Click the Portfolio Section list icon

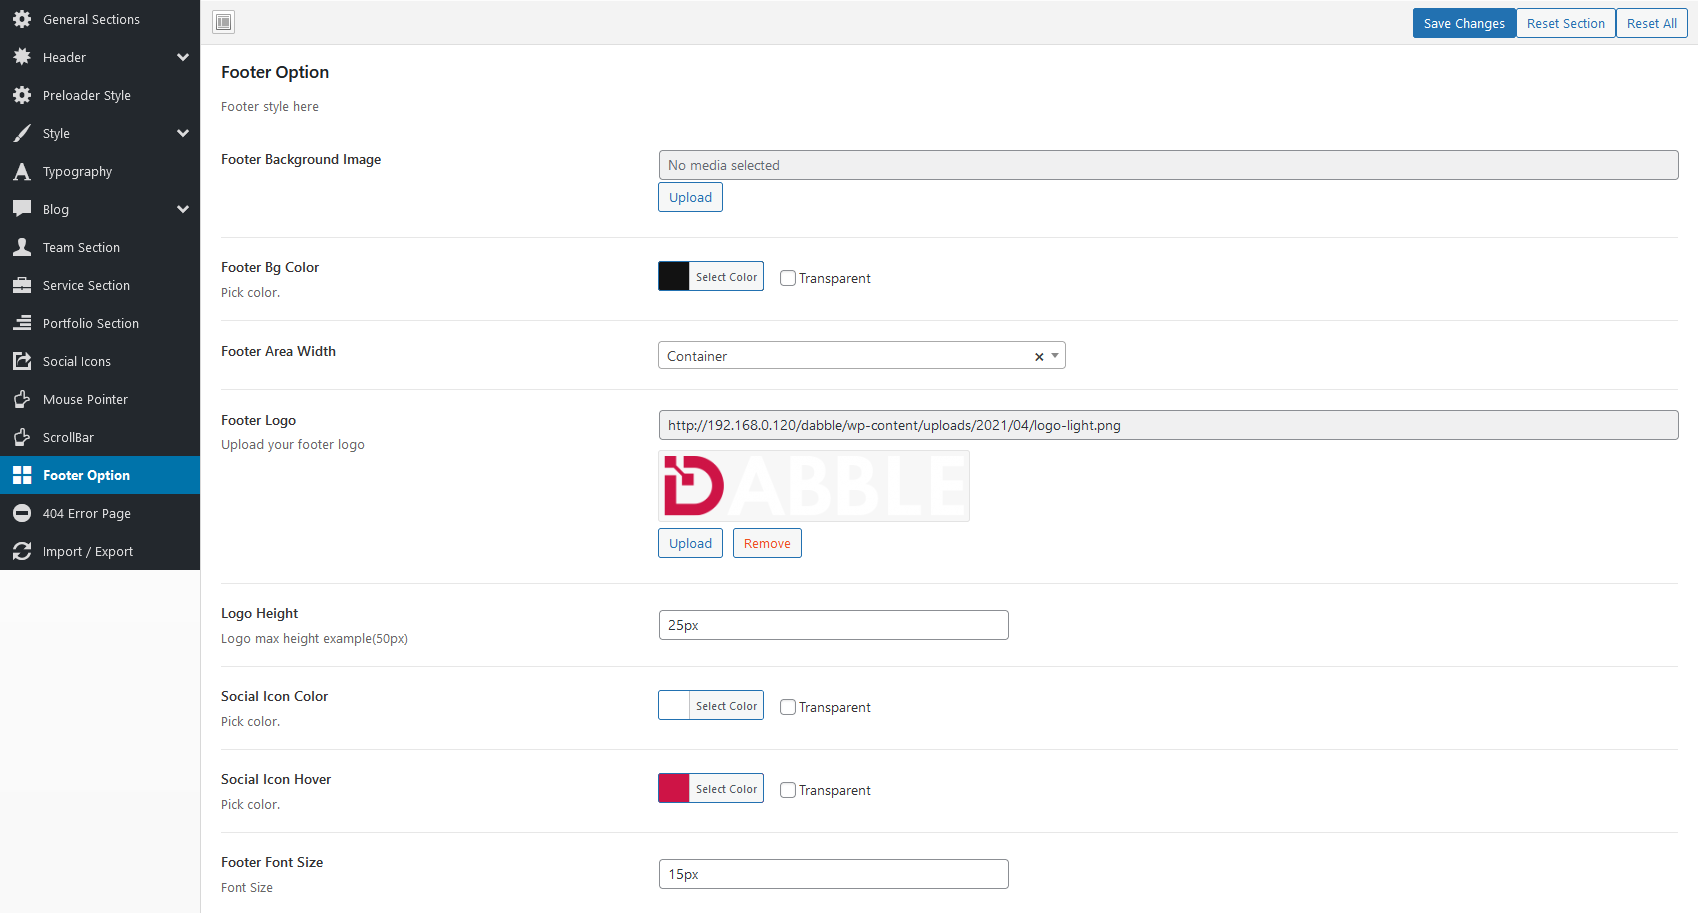[x=22, y=323]
